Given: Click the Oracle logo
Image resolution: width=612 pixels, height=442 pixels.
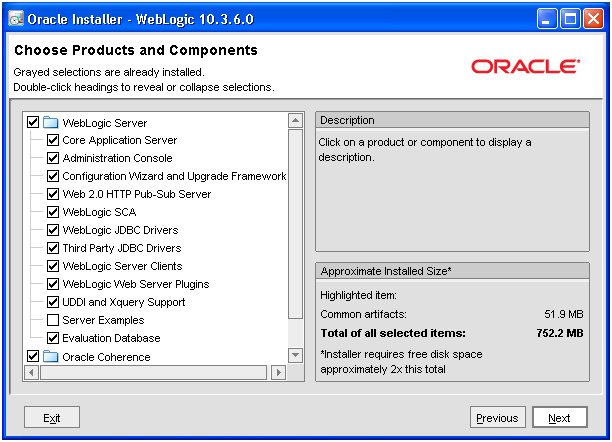Looking at the screenshot, I should click(x=525, y=66).
